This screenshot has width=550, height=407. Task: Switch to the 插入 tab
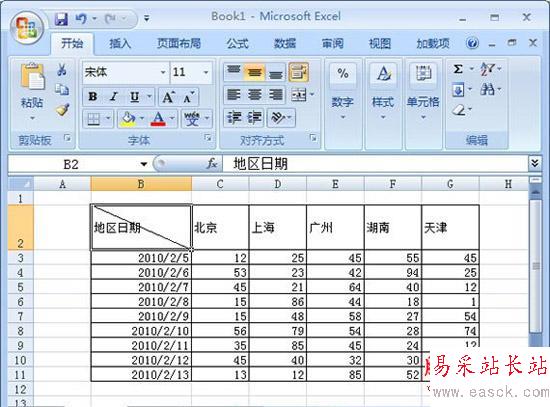(120, 44)
